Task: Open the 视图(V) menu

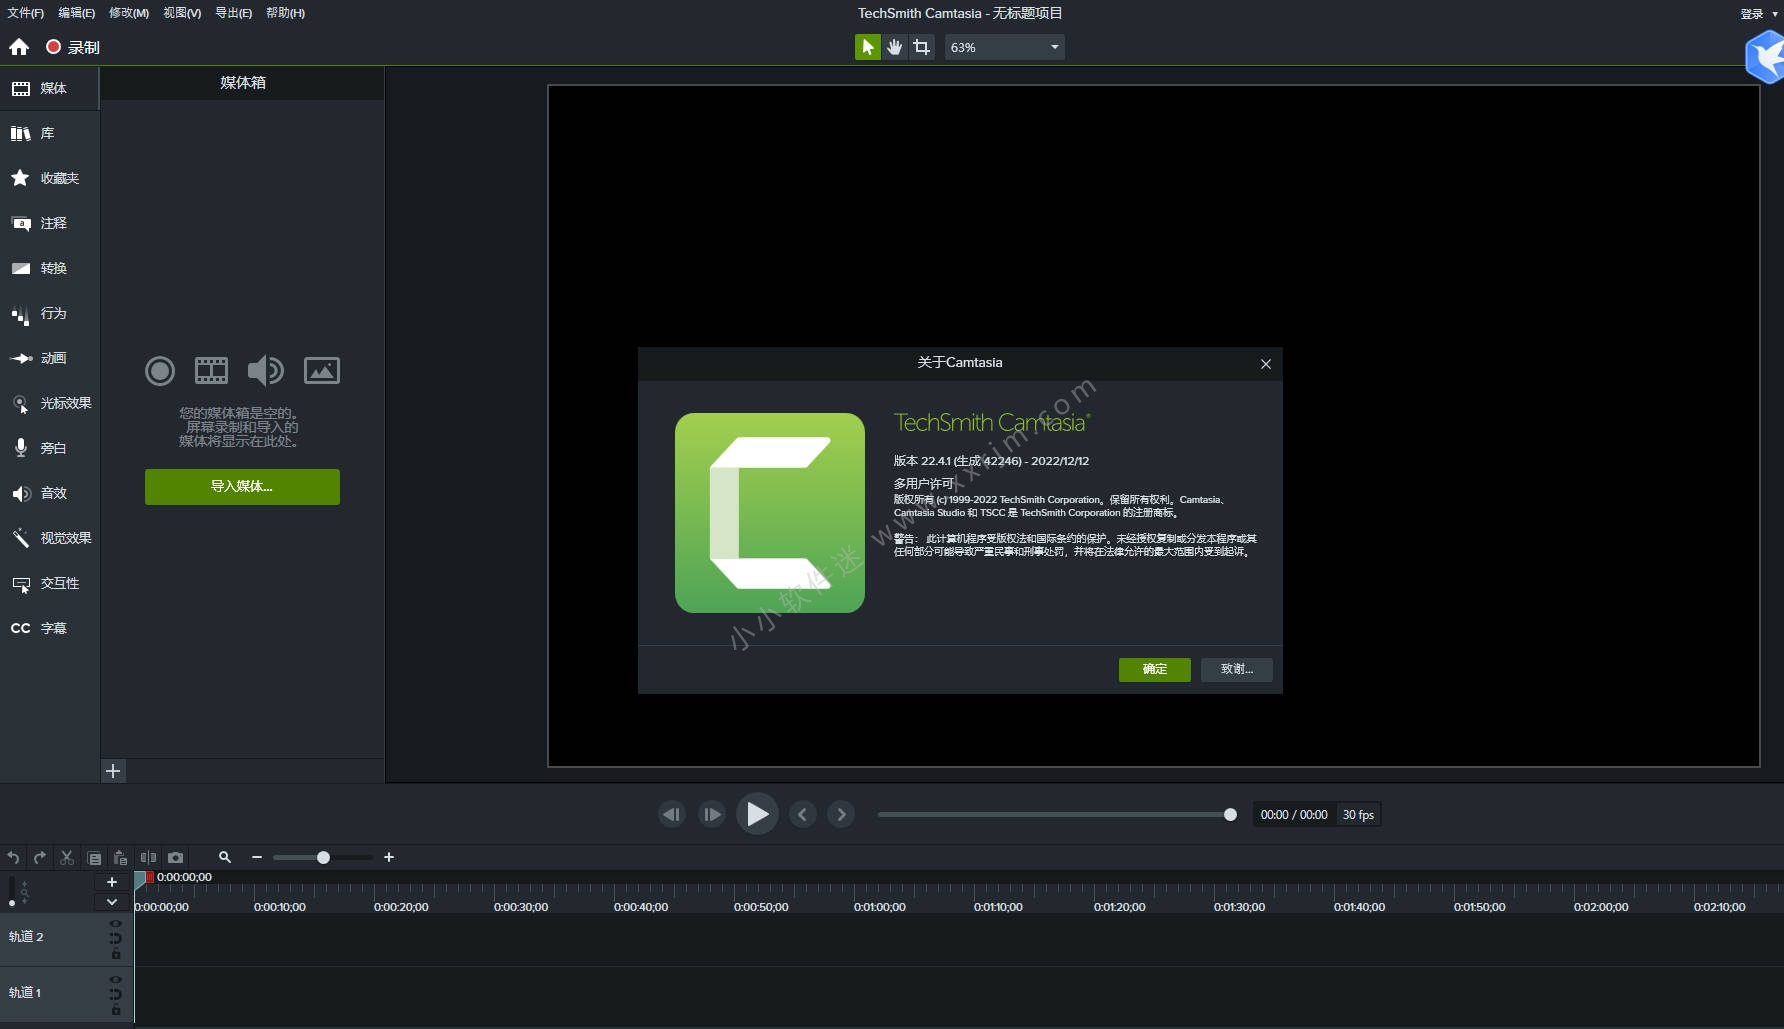Action: coord(182,13)
